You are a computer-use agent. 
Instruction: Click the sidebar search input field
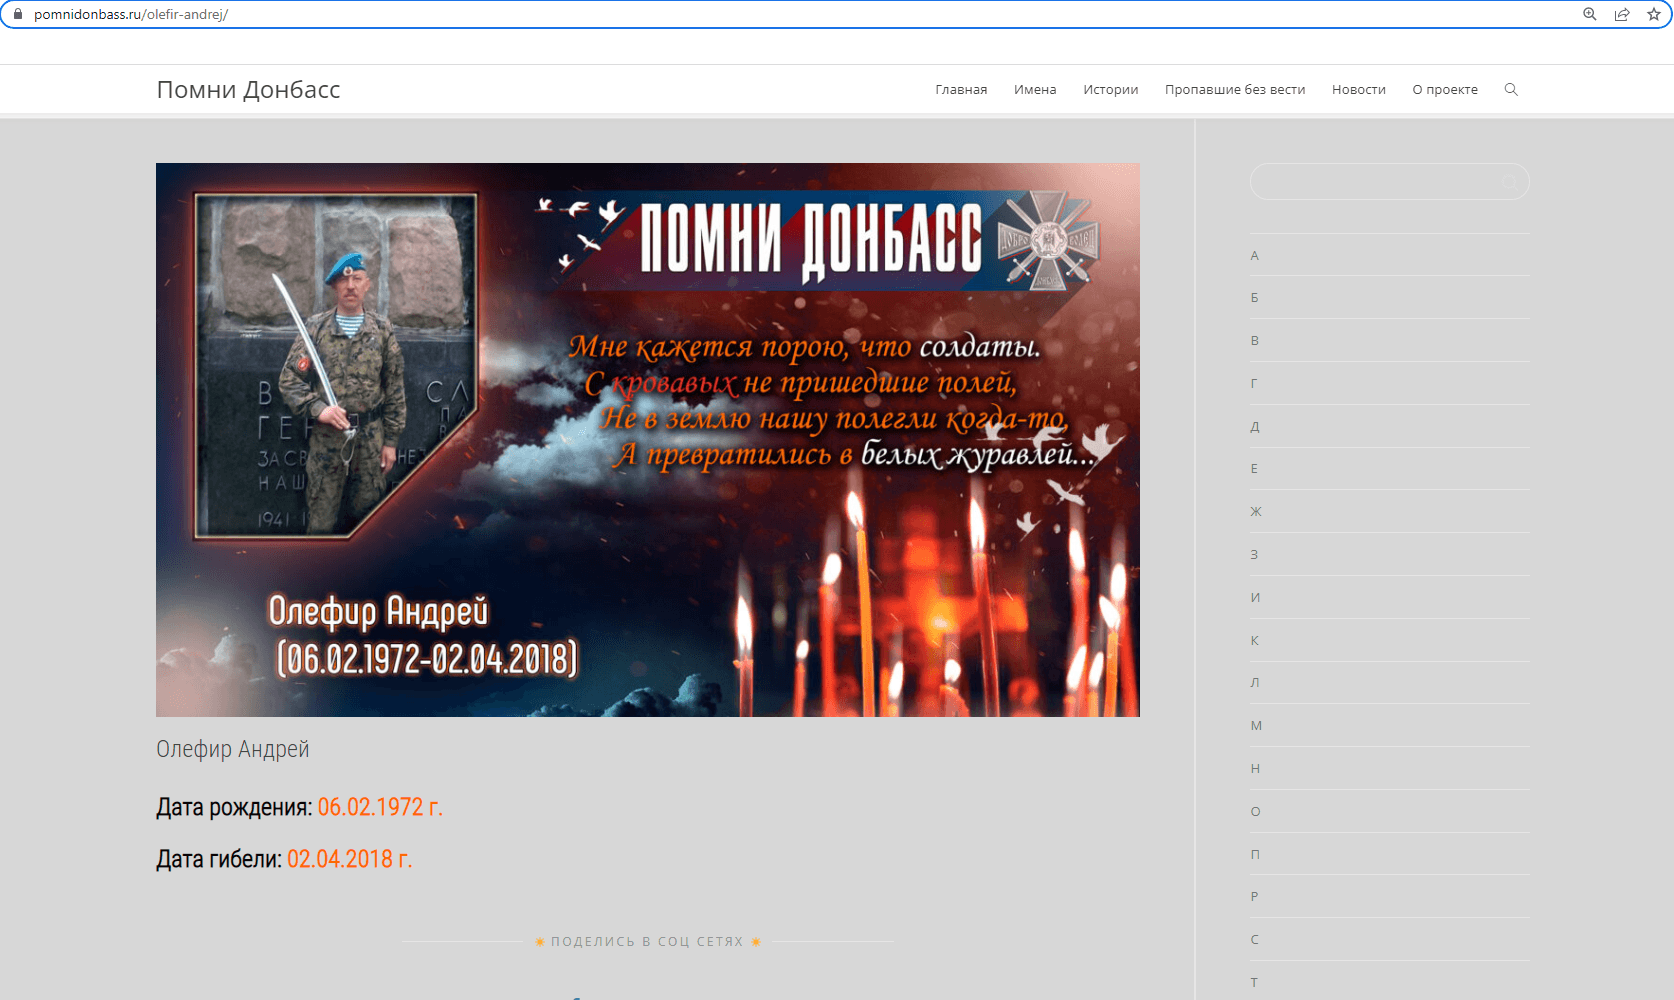coord(1389,181)
